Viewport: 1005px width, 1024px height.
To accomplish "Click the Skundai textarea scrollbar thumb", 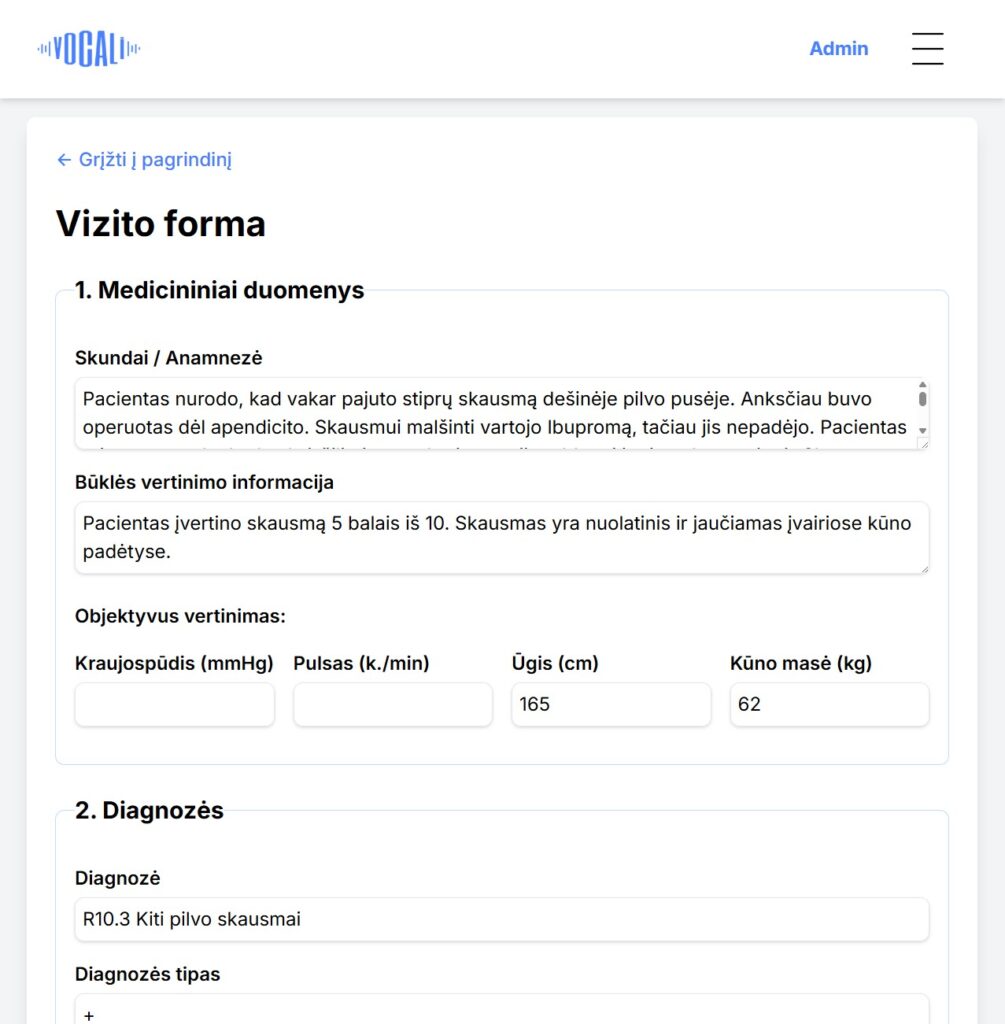I will click(x=922, y=398).
